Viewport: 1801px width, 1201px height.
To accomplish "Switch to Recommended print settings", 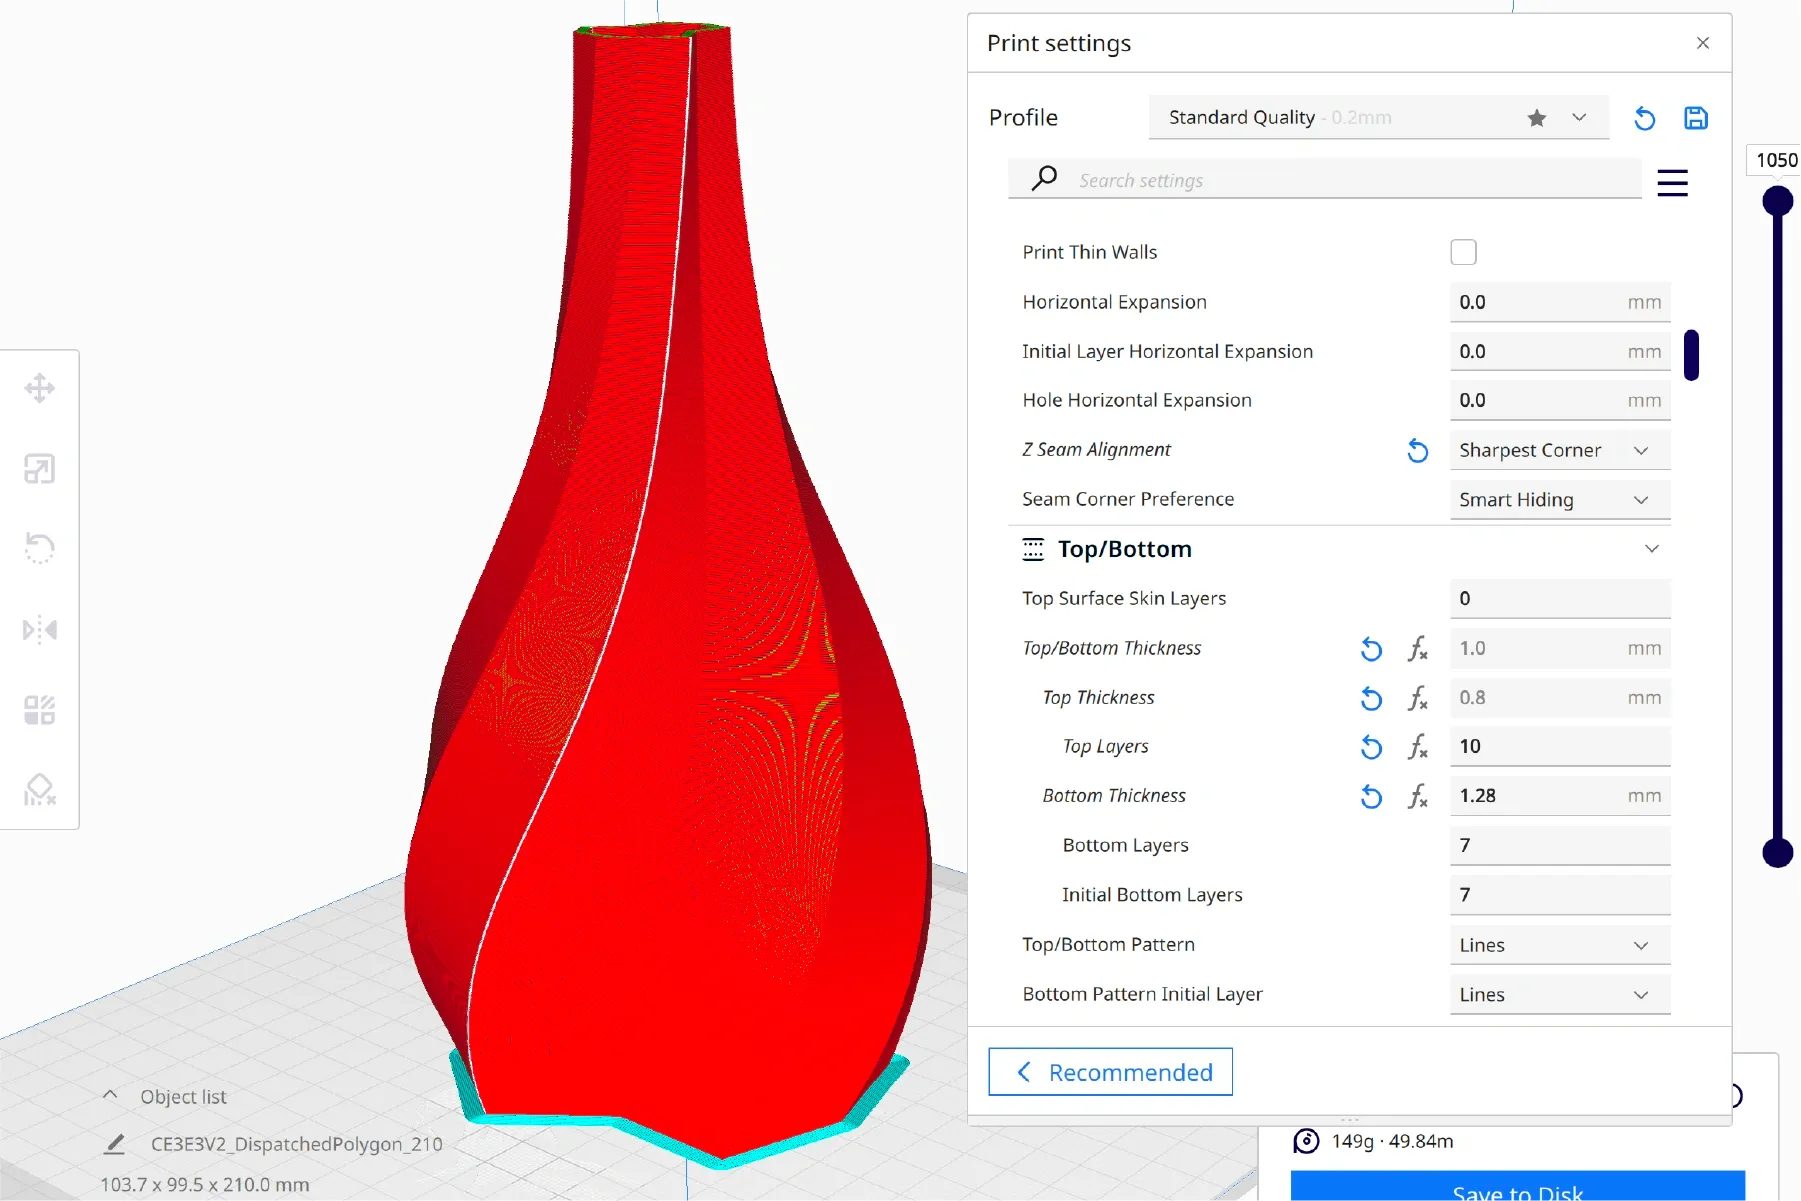I will click(x=1110, y=1072).
